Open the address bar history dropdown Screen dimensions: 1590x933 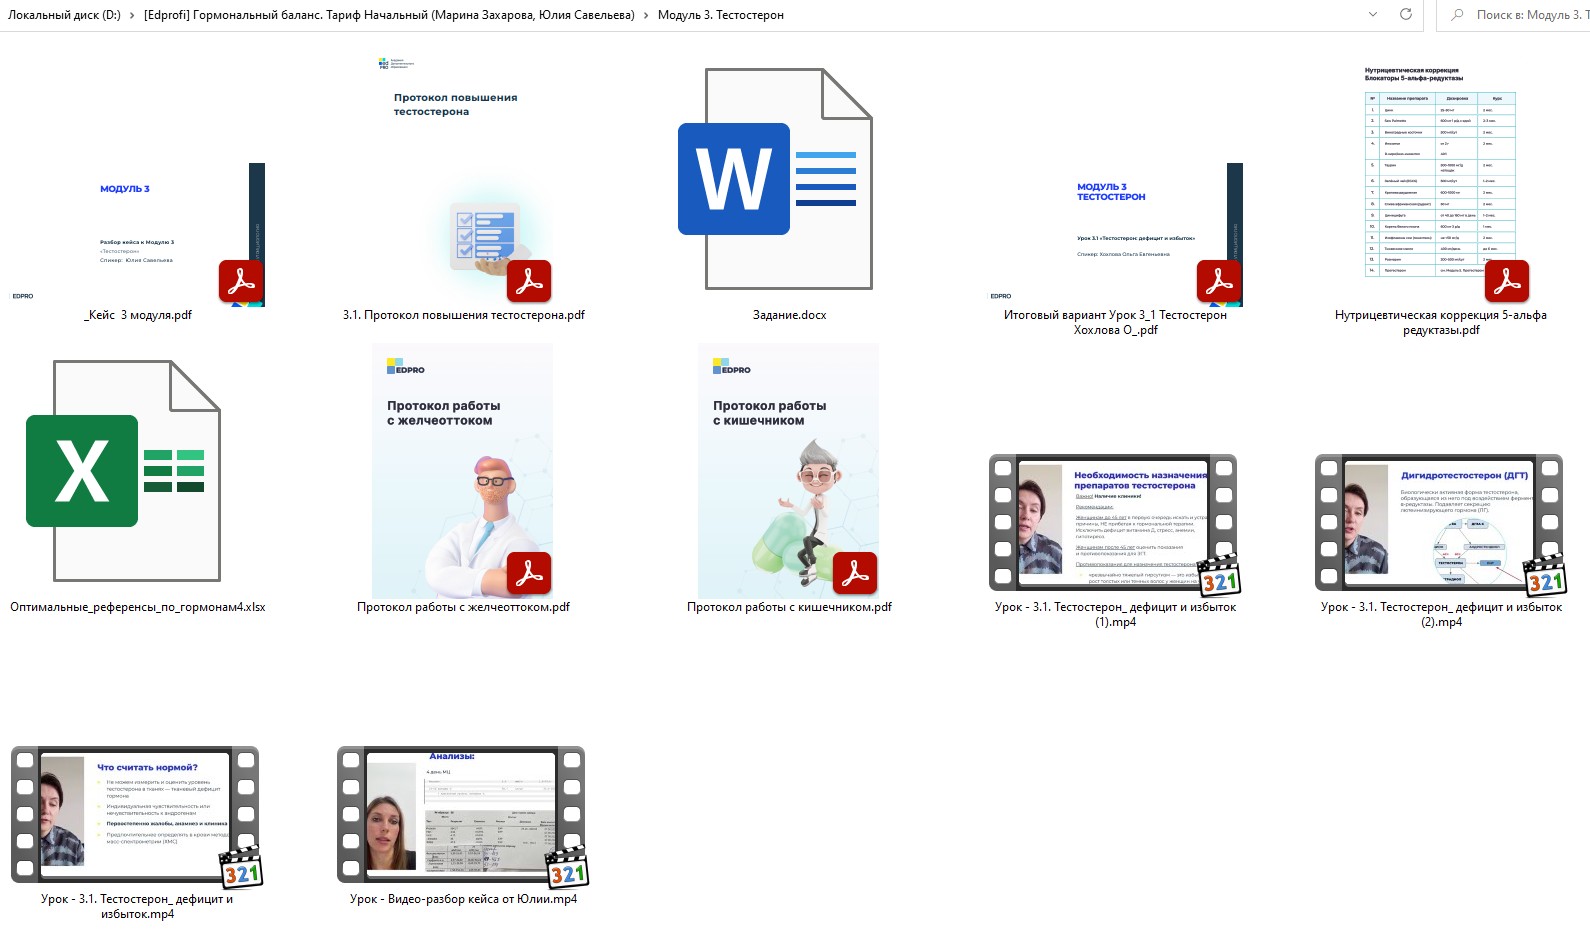1373,15
